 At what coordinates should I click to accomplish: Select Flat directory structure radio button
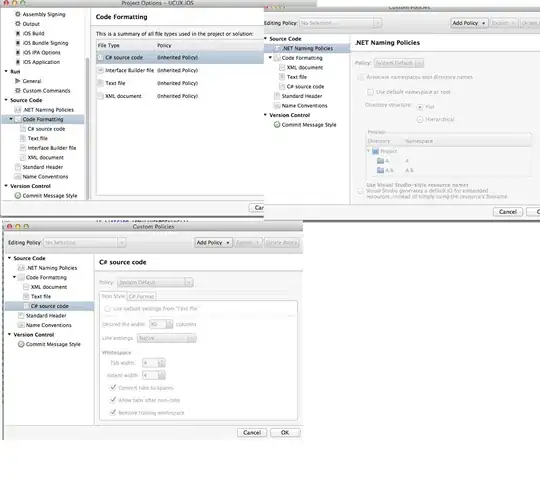pos(420,107)
